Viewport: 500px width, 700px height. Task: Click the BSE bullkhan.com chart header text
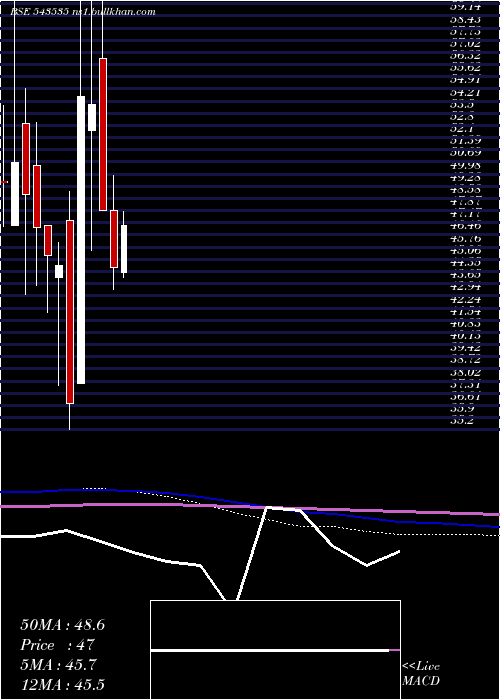pos(83,12)
